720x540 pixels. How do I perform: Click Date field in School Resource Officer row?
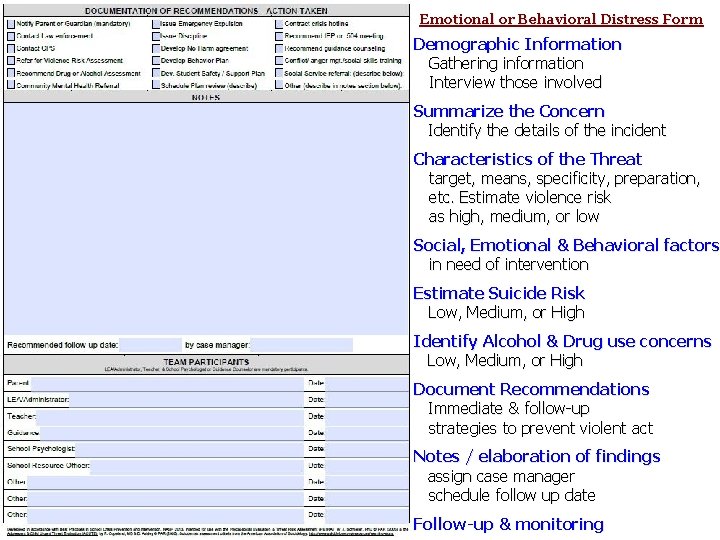point(367,465)
